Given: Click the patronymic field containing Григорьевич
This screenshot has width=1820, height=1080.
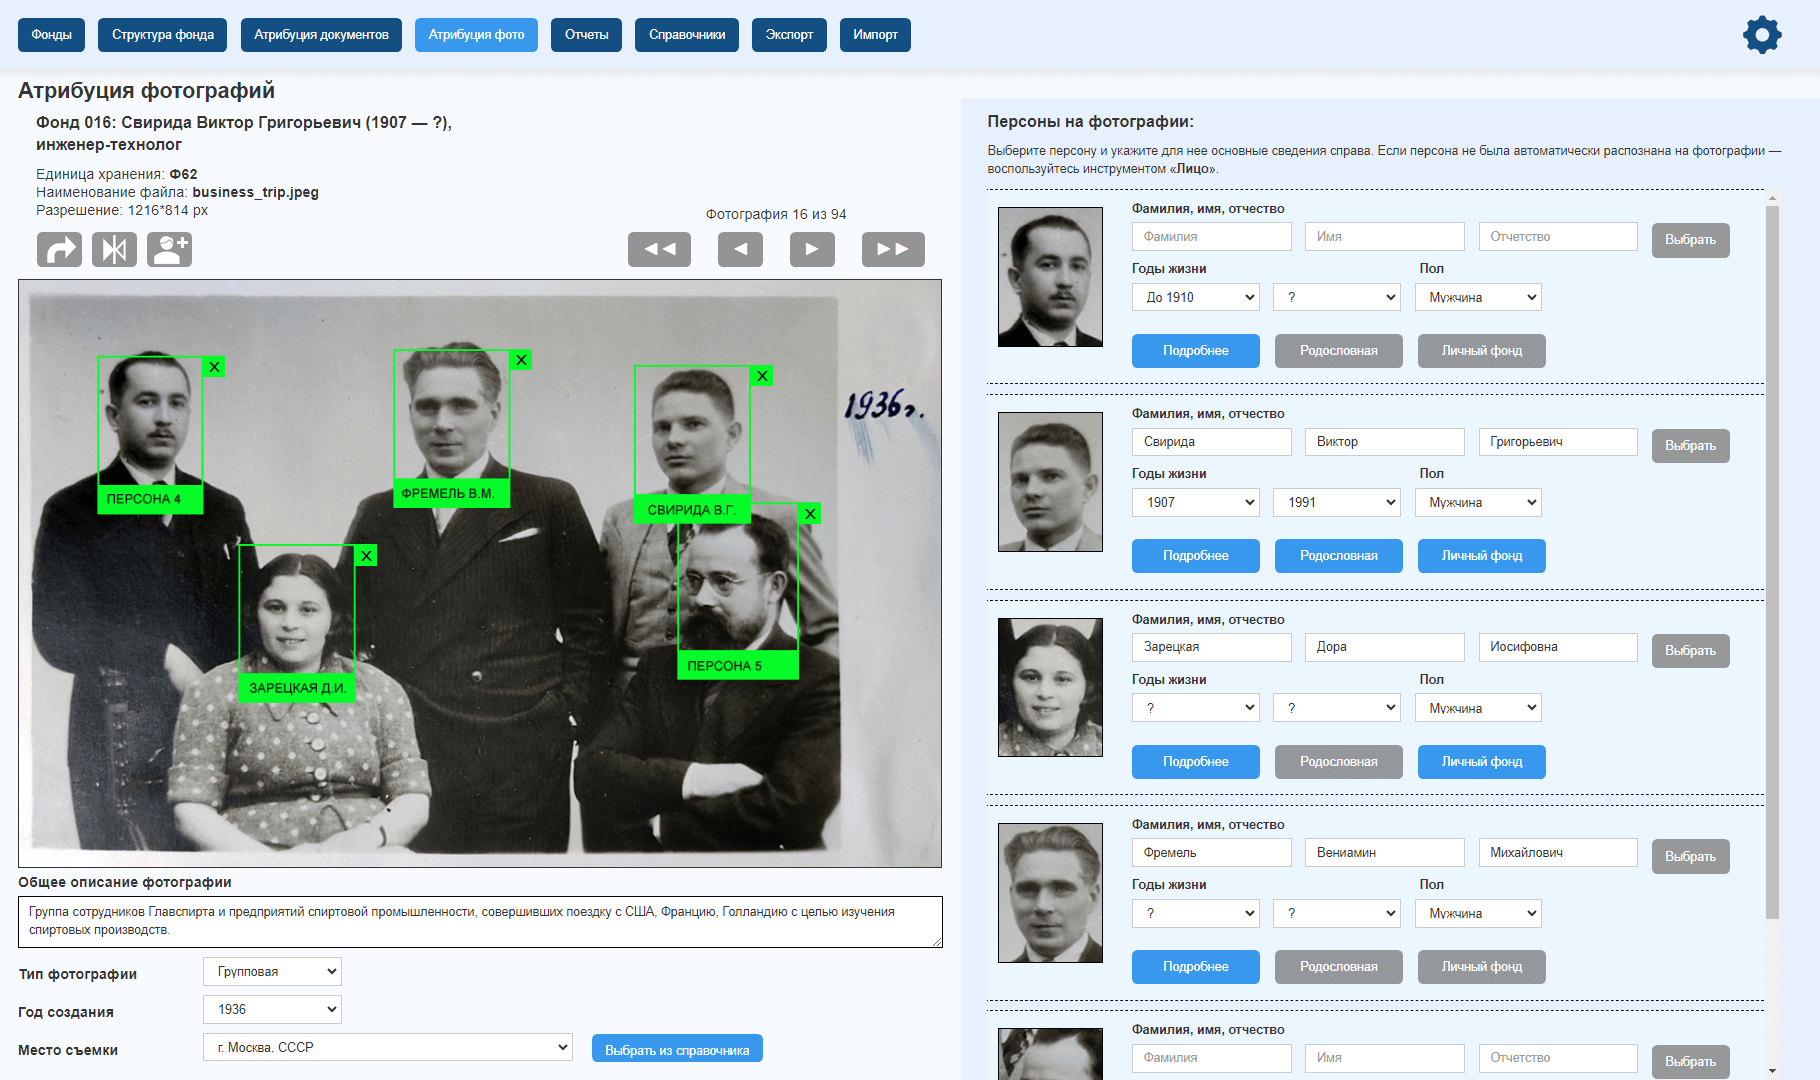Looking at the screenshot, I should tap(1558, 442).
